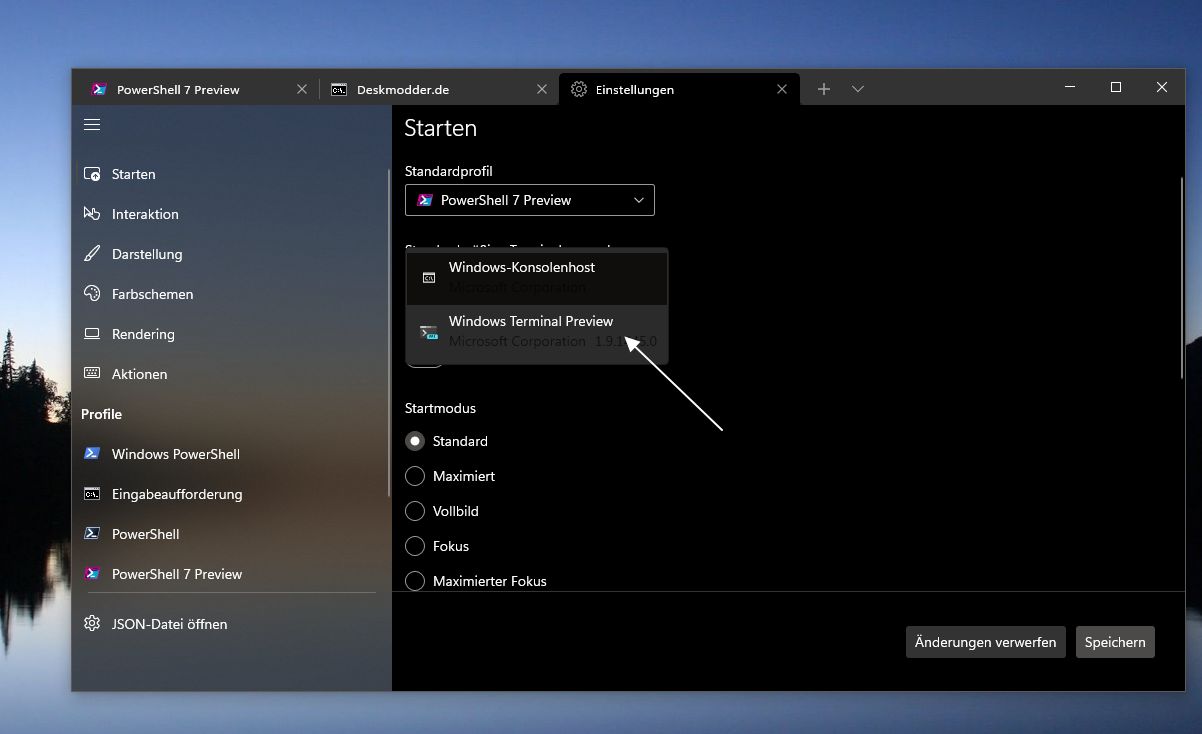
Task: Open the hamburger navigation menu
Action: click(92, 125)
